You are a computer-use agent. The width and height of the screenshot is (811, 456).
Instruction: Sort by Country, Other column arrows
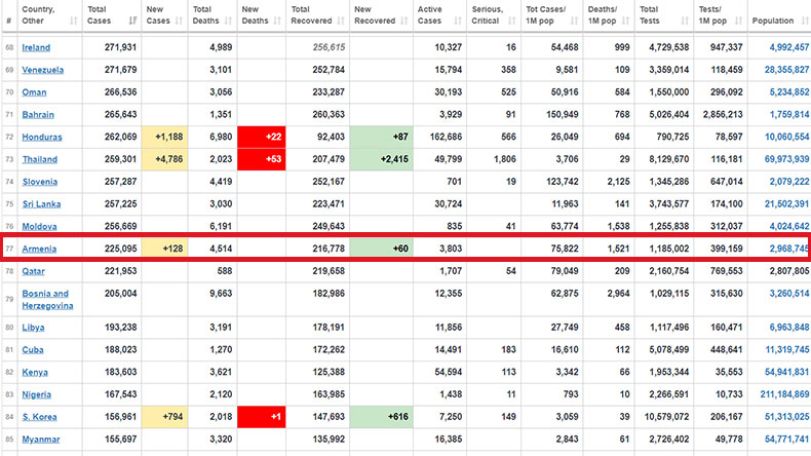coord(73,21)
